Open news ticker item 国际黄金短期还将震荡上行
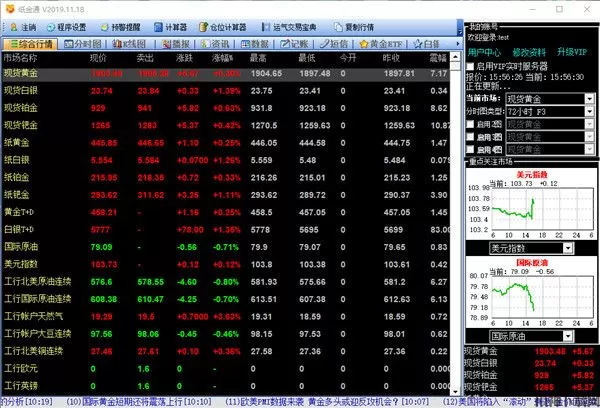Screen dimensions: 600x408 (139, 402)
